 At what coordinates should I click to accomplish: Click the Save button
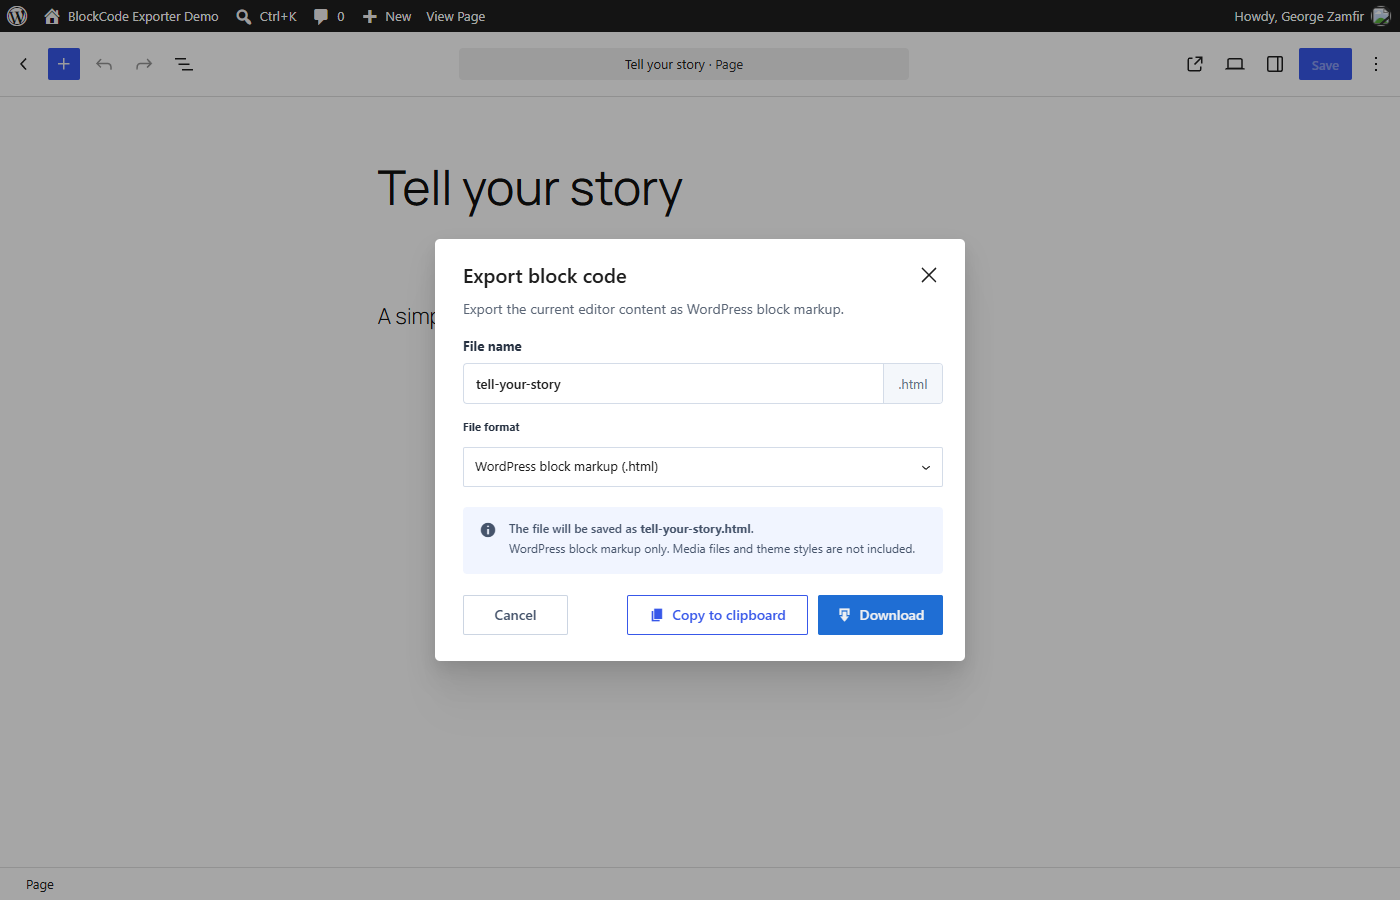pyautogui.click(x=1325, y=64)
